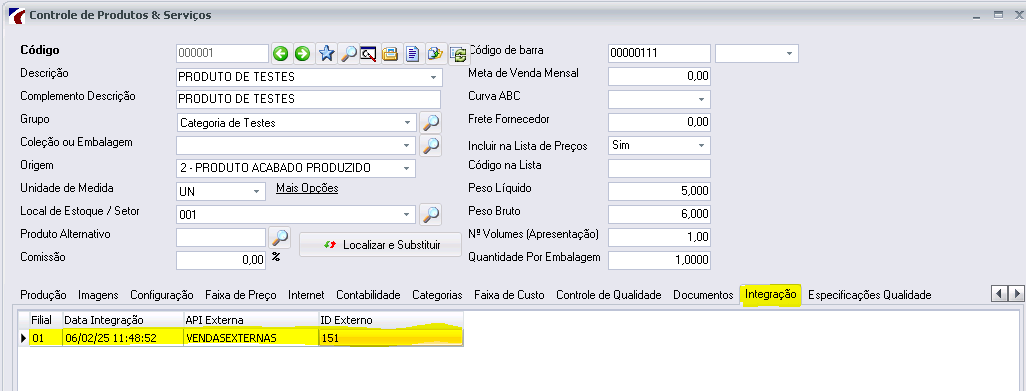1026x391 pixels.
Task: Open the Curva ABC dropdown
Action: 702,99
